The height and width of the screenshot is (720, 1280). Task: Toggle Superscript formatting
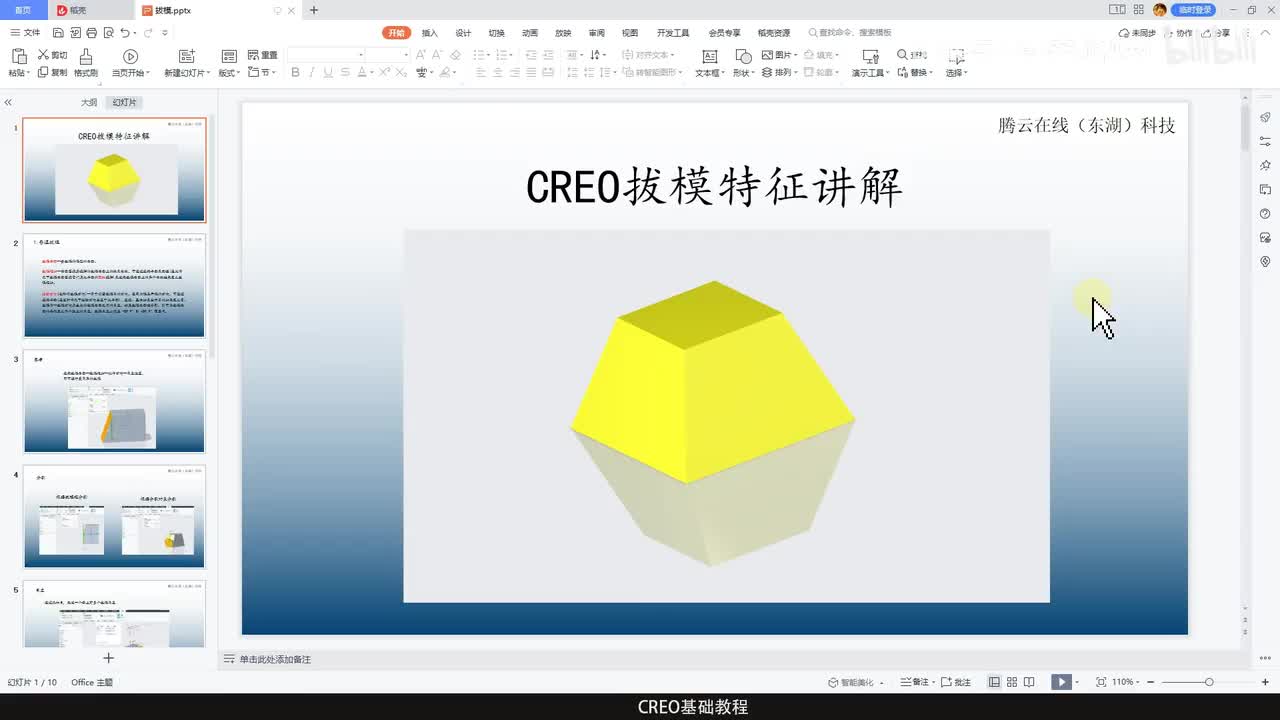click(x=385, y=73)
